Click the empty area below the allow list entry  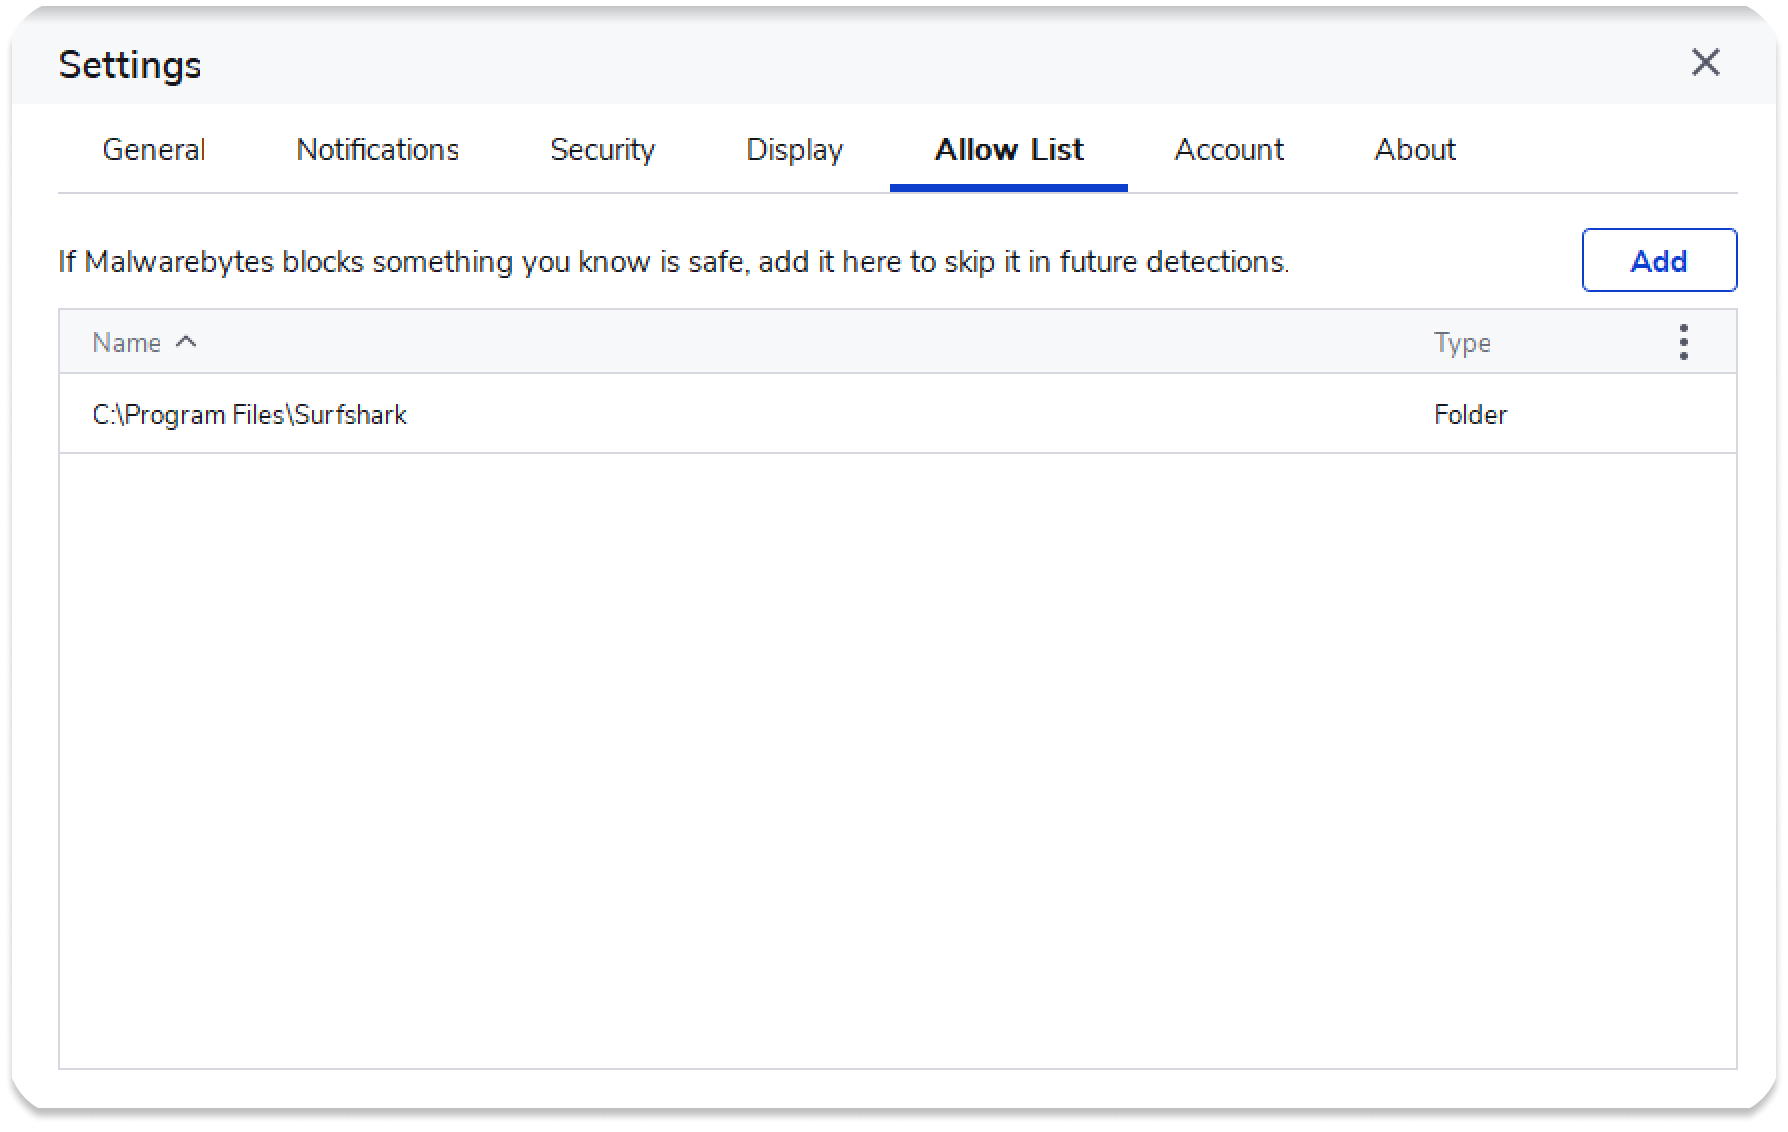[897, 760]
